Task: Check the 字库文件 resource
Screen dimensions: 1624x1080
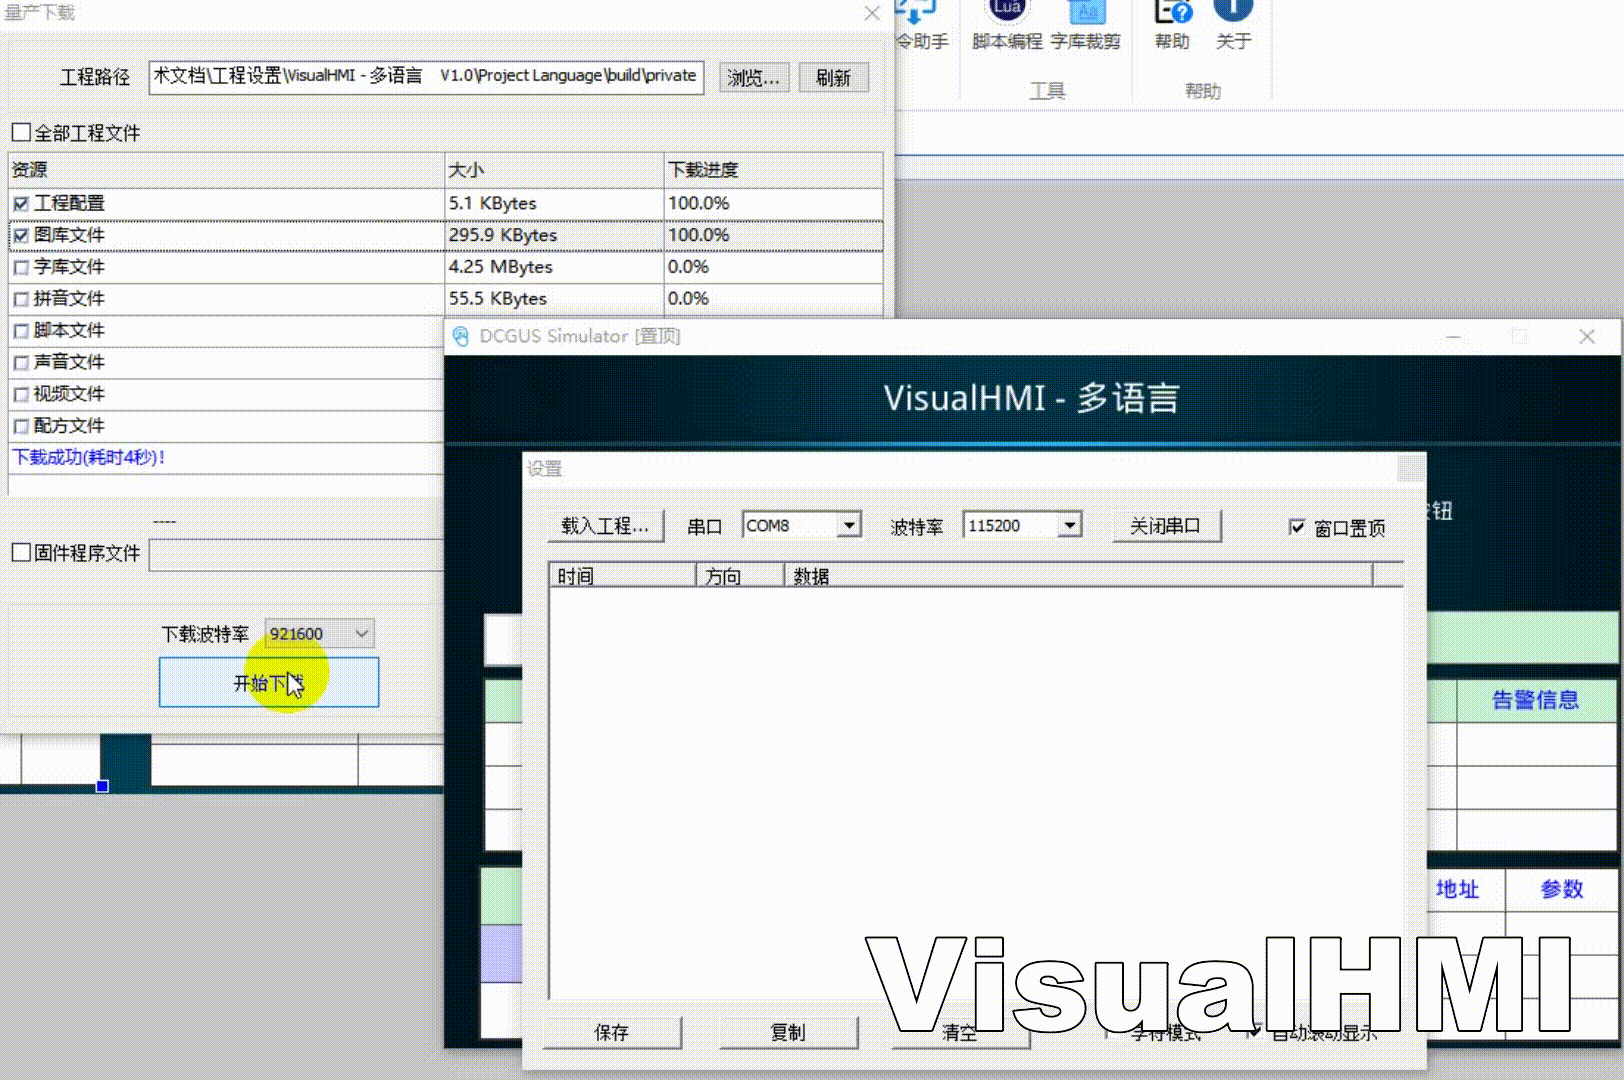Action: coord(21,267)
